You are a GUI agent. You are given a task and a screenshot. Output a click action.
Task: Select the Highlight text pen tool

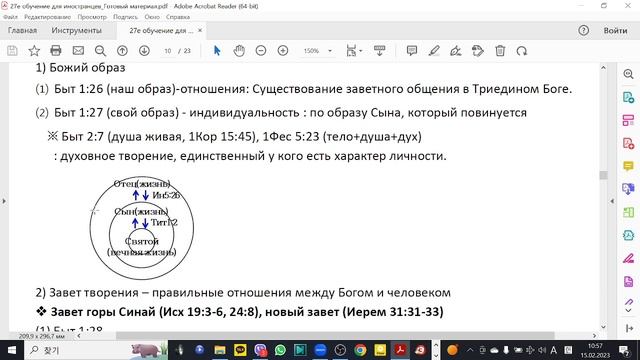click(434, 51)
